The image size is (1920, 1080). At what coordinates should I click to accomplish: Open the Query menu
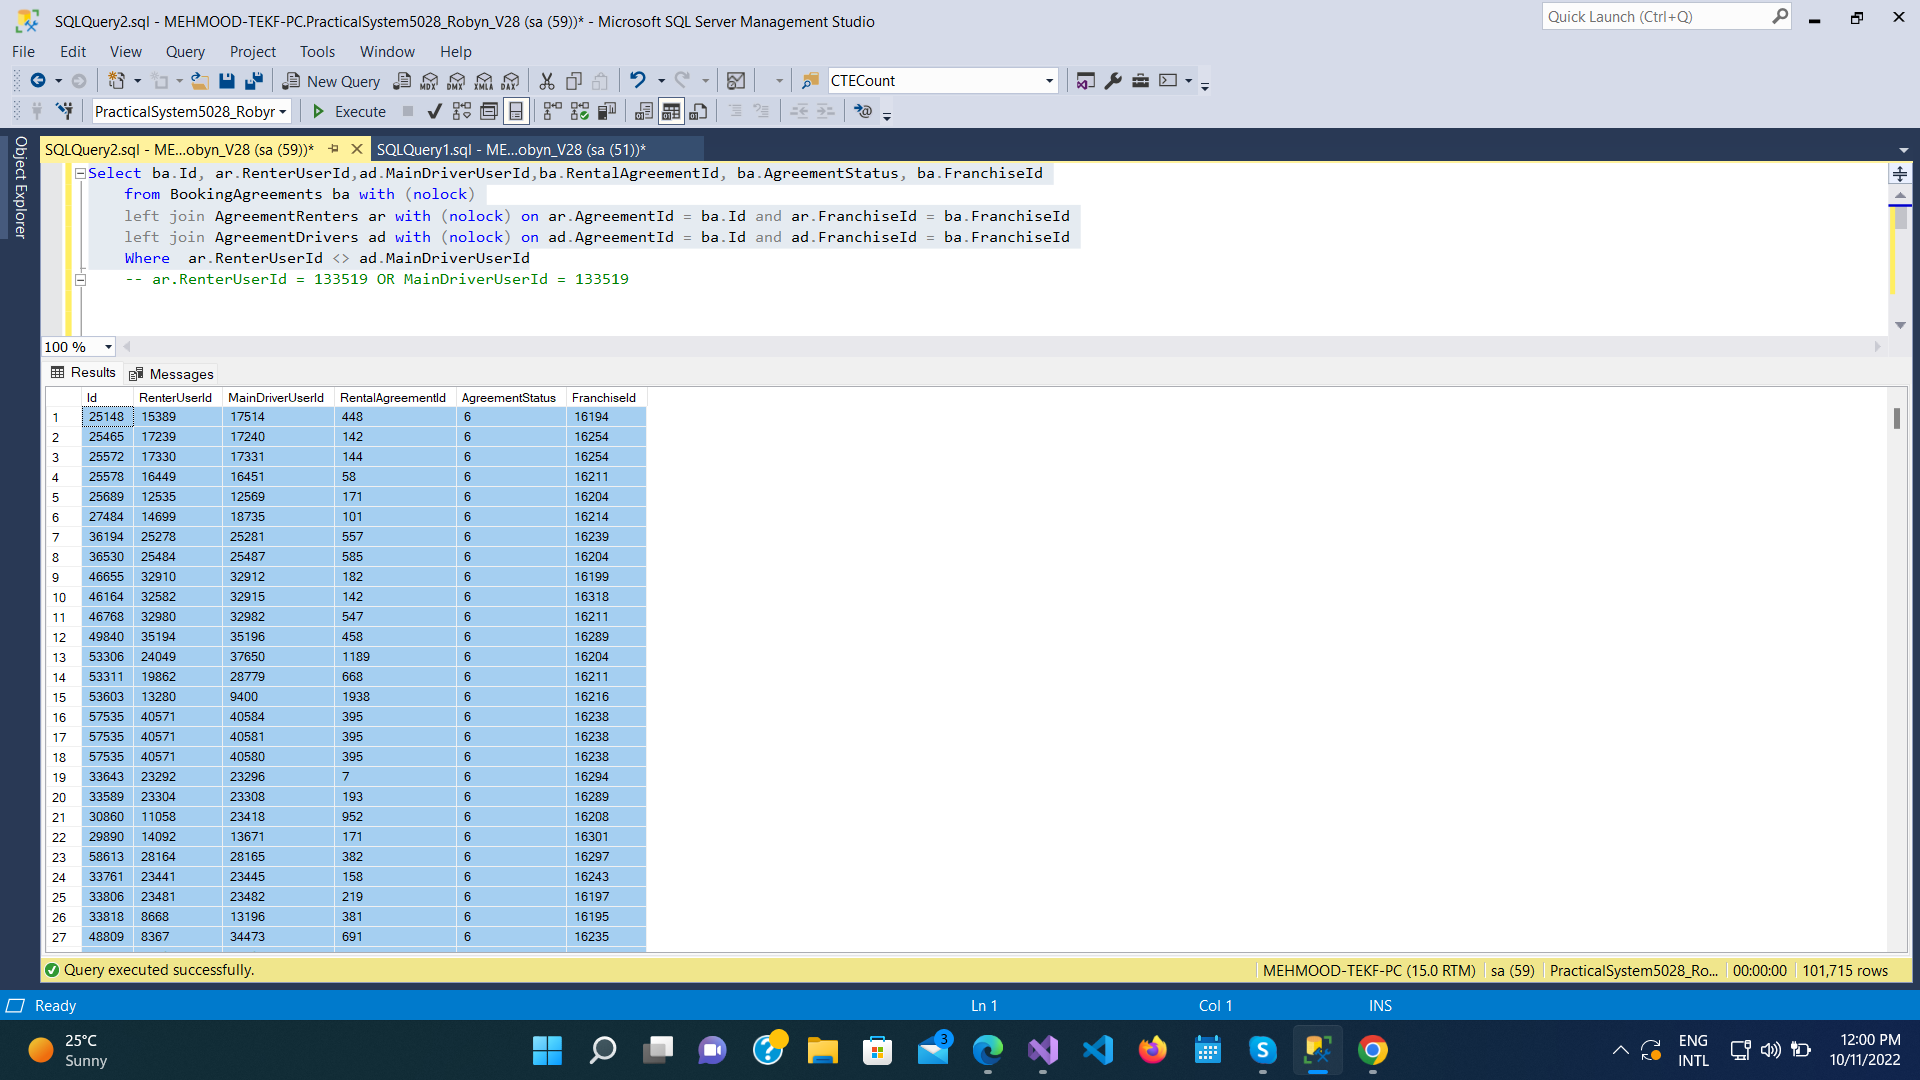point(185,52)
